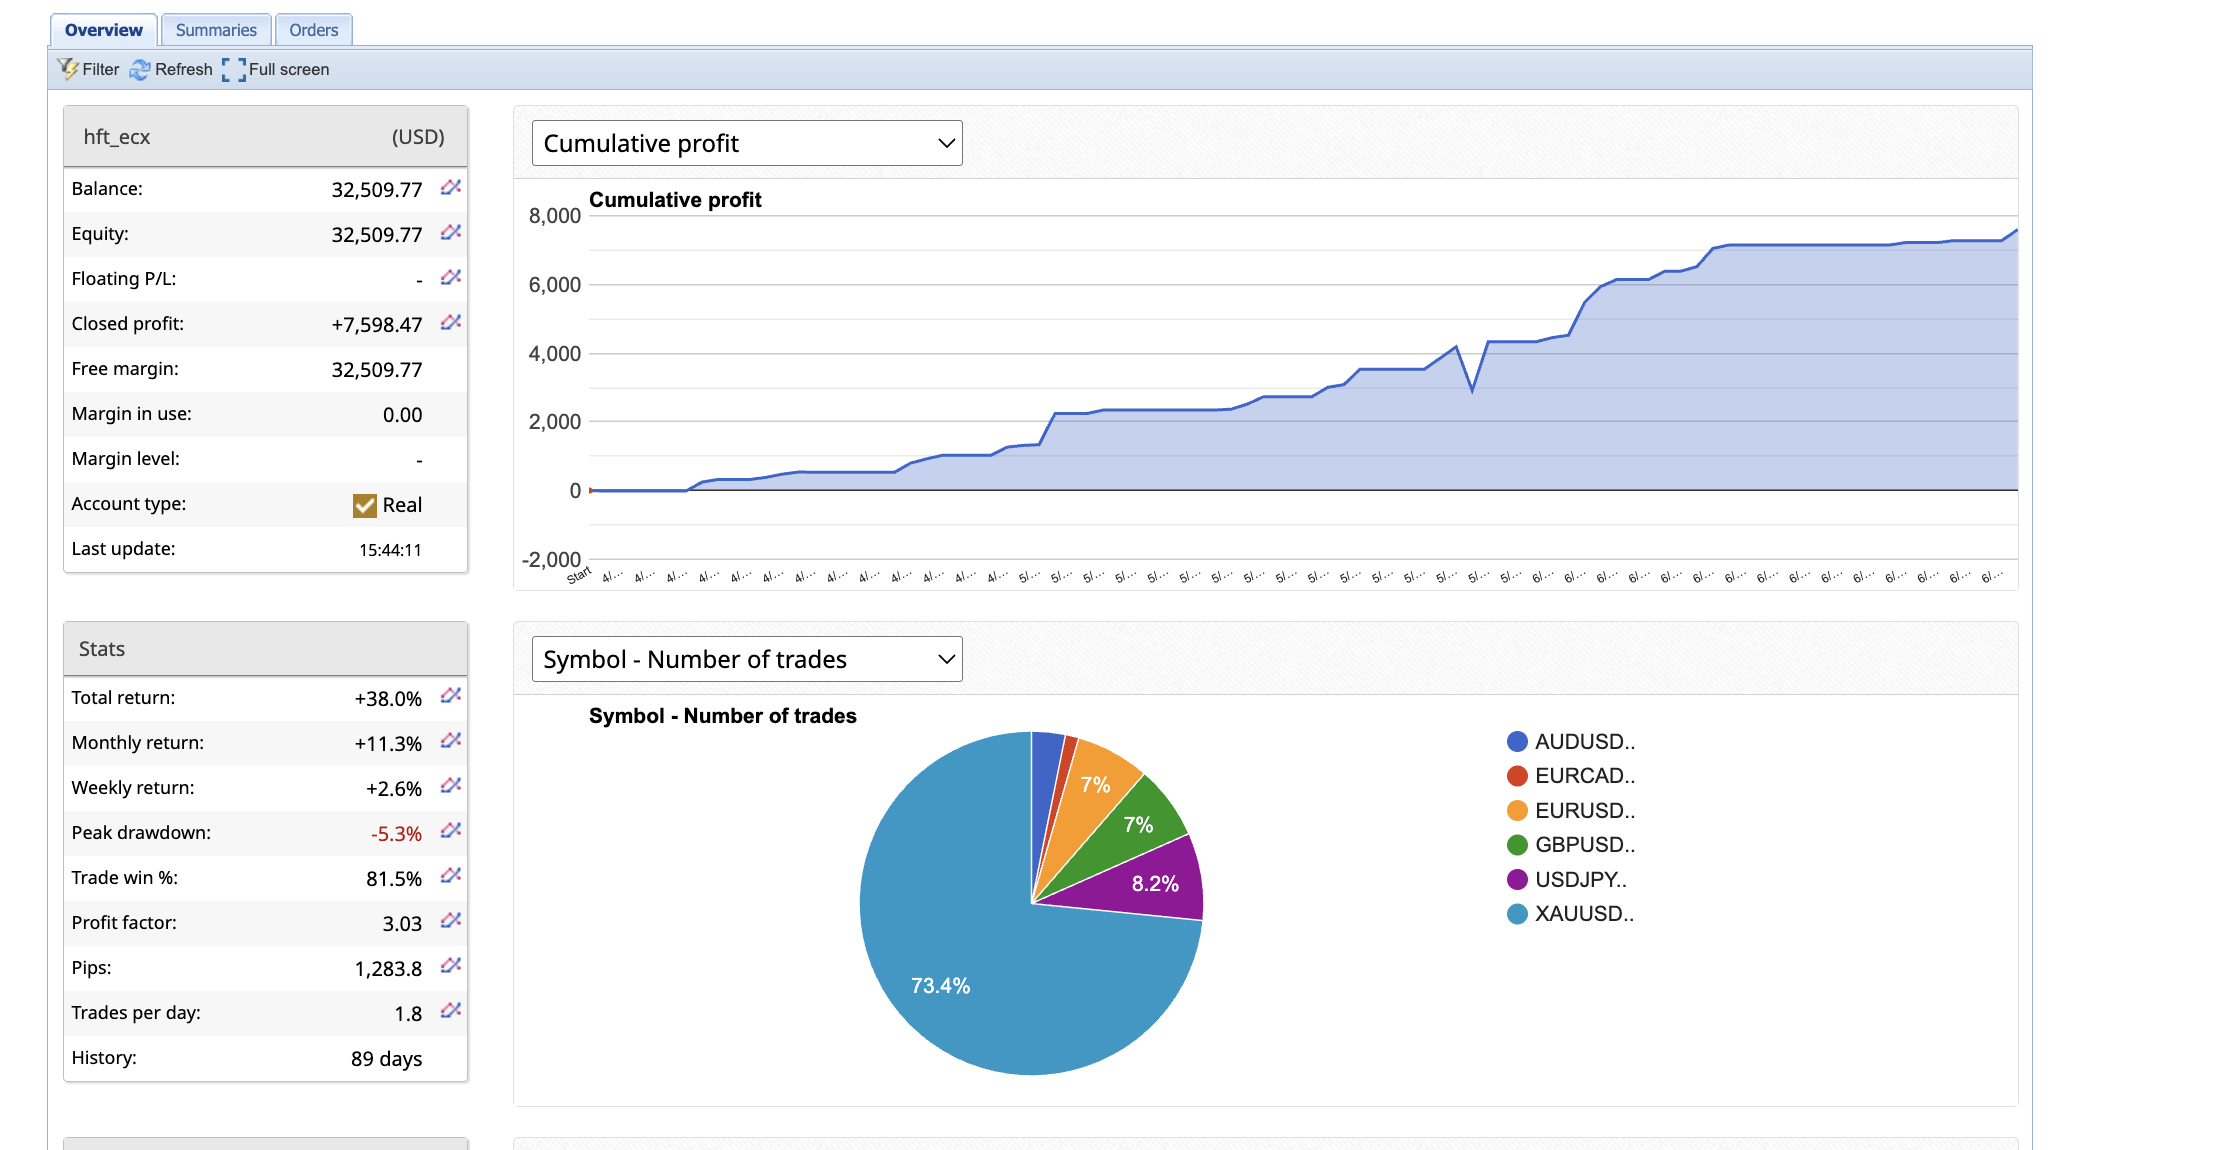
Task: Click the Refresh icon in toolbar
Action: click(x=140, y=69)
